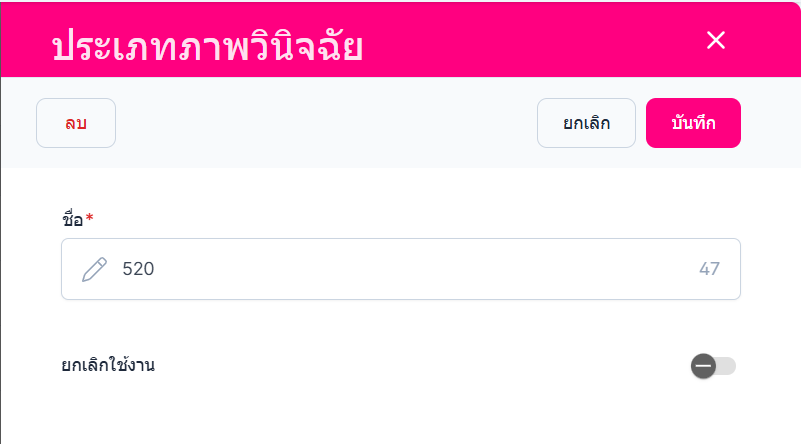Screen dimensions: 801x444
Task: Click the empty row space between ยกเลิกใช้งาน and its switch
Action: click(420, 366)
